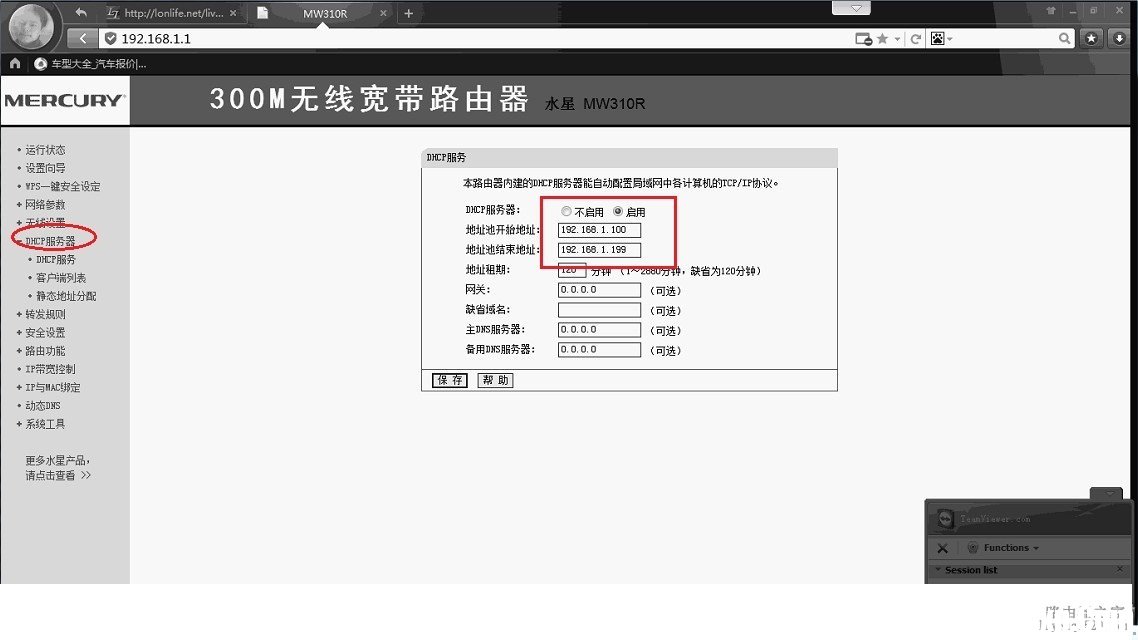Close the TeamViewer session with X
The height and width of the screenshot is (640, 1138).
pyautogui.click(x=942, y=548)
